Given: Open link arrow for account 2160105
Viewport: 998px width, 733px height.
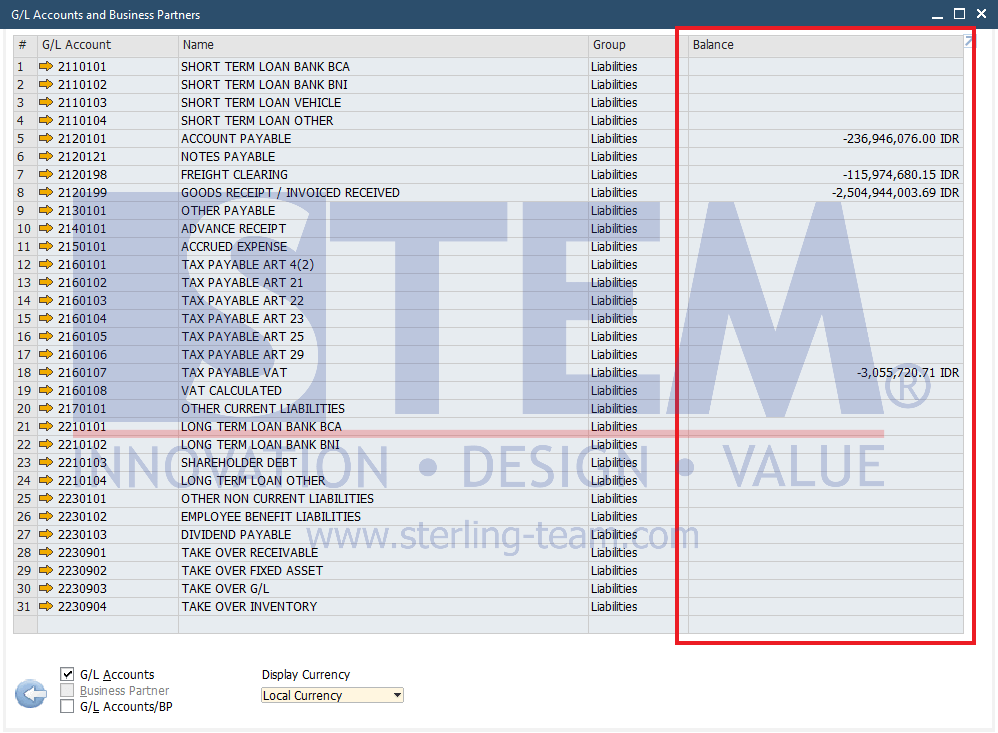Looking at the screenshot, I should point(46,336).
